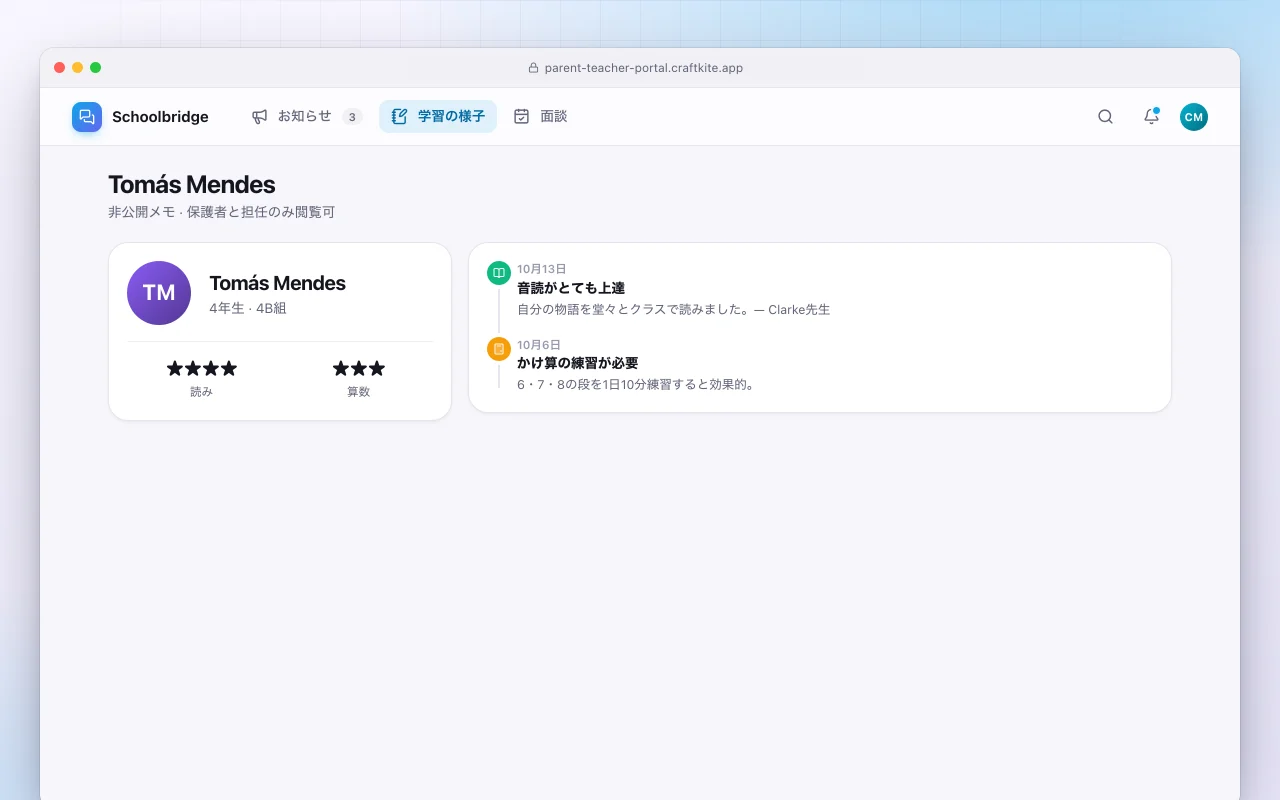Click the orange notepad icon for 10月6日 note
This screenshot has width=1280, height=800.
[x=498, y=349]
